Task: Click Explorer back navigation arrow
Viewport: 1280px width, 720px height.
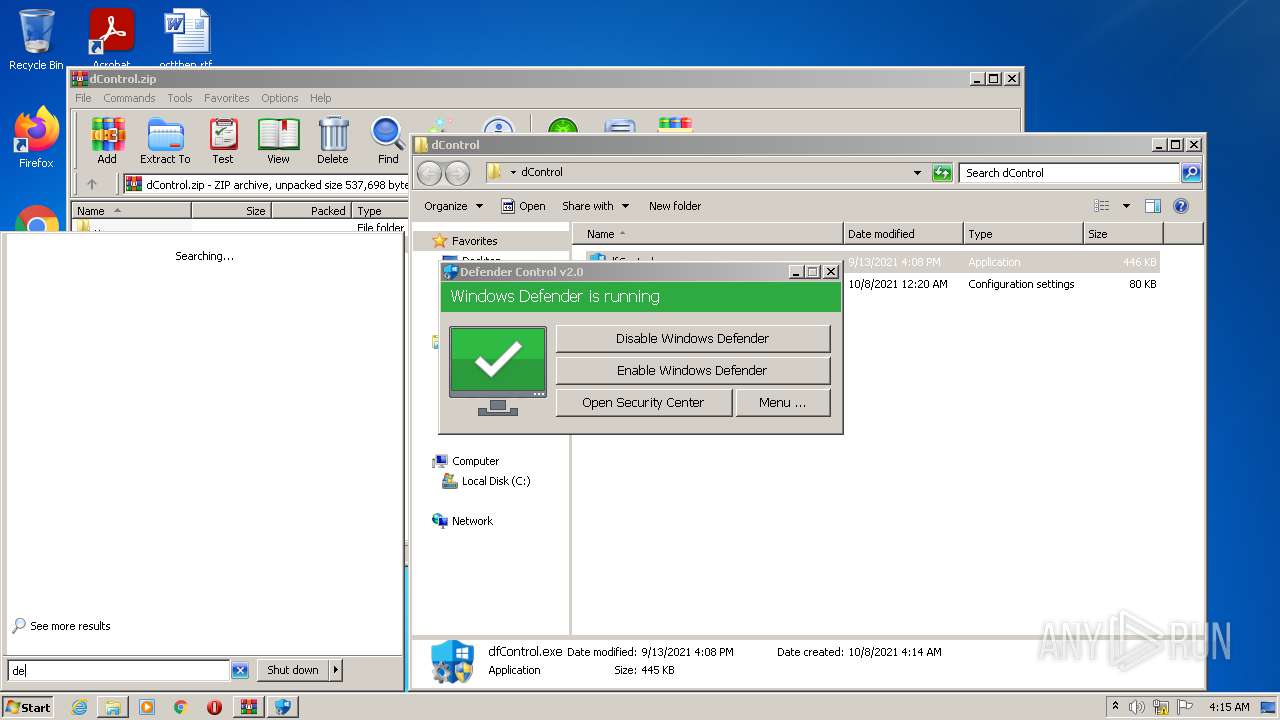Action: click(429, 173)
